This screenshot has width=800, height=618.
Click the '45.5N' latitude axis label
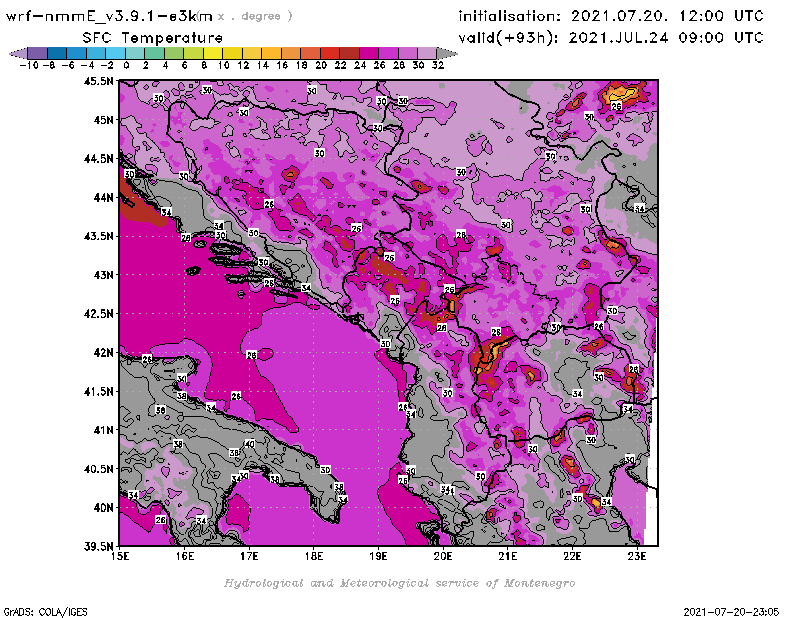(x=98, y=81)
